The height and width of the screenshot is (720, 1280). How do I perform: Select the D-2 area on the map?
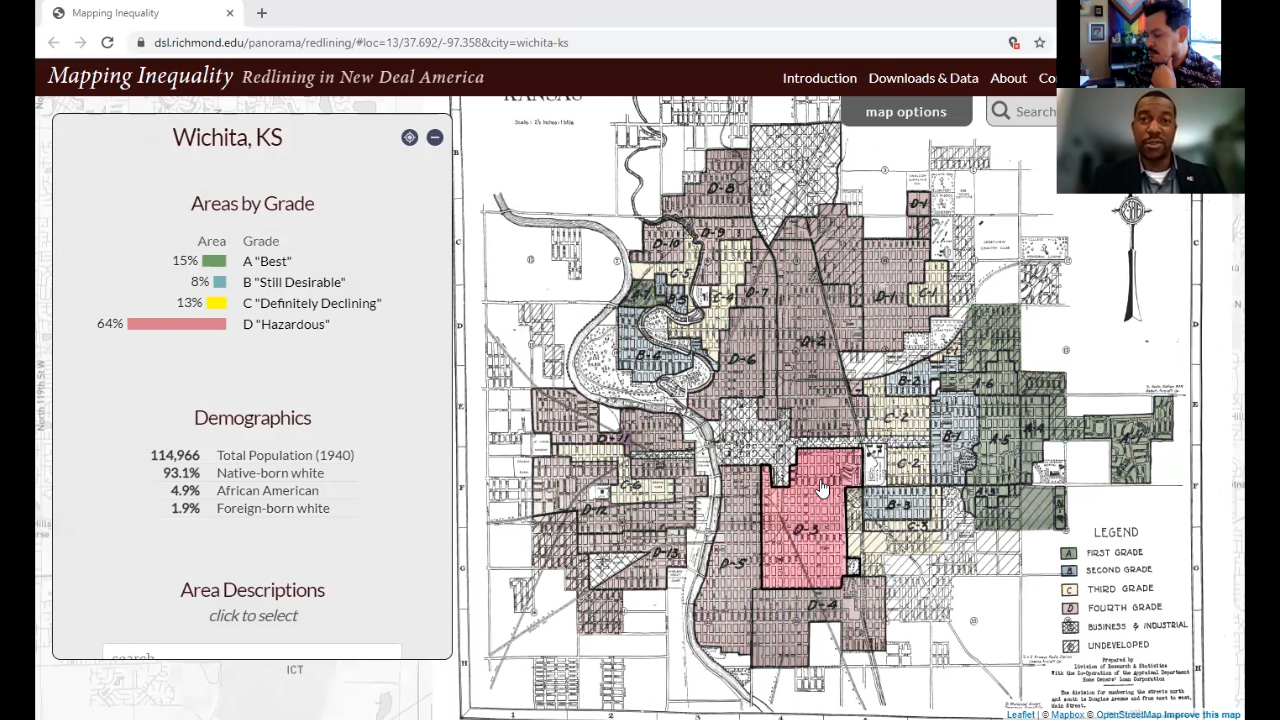(x=813, y=341)
